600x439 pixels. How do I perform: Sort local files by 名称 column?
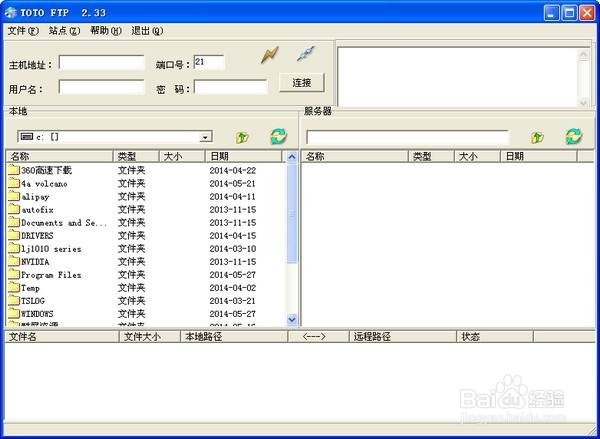59,156
